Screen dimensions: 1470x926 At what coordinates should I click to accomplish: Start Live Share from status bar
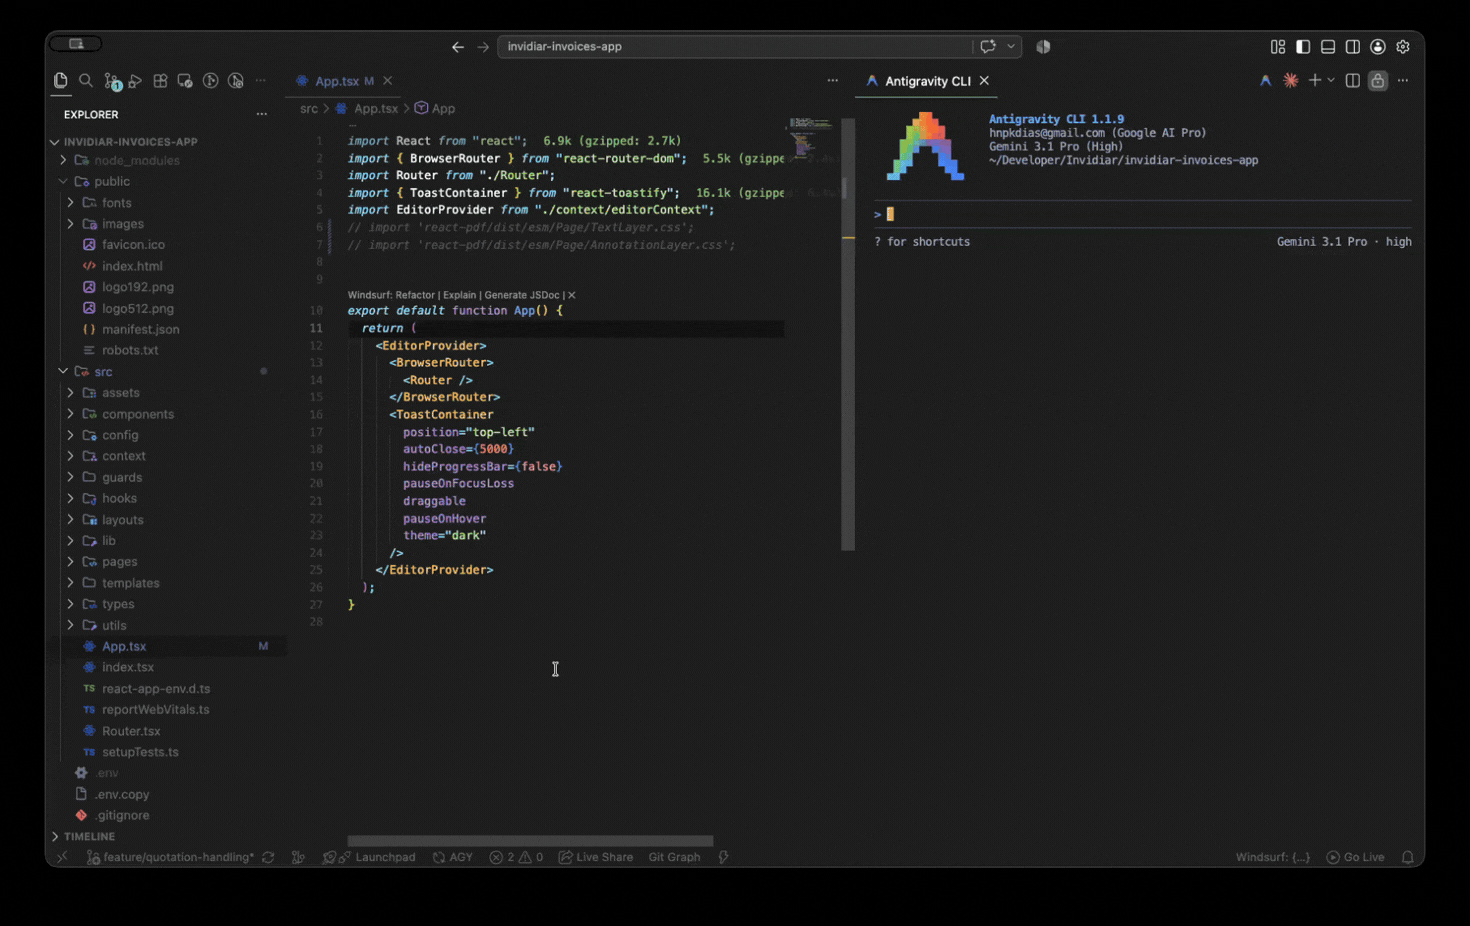[596, 858]
